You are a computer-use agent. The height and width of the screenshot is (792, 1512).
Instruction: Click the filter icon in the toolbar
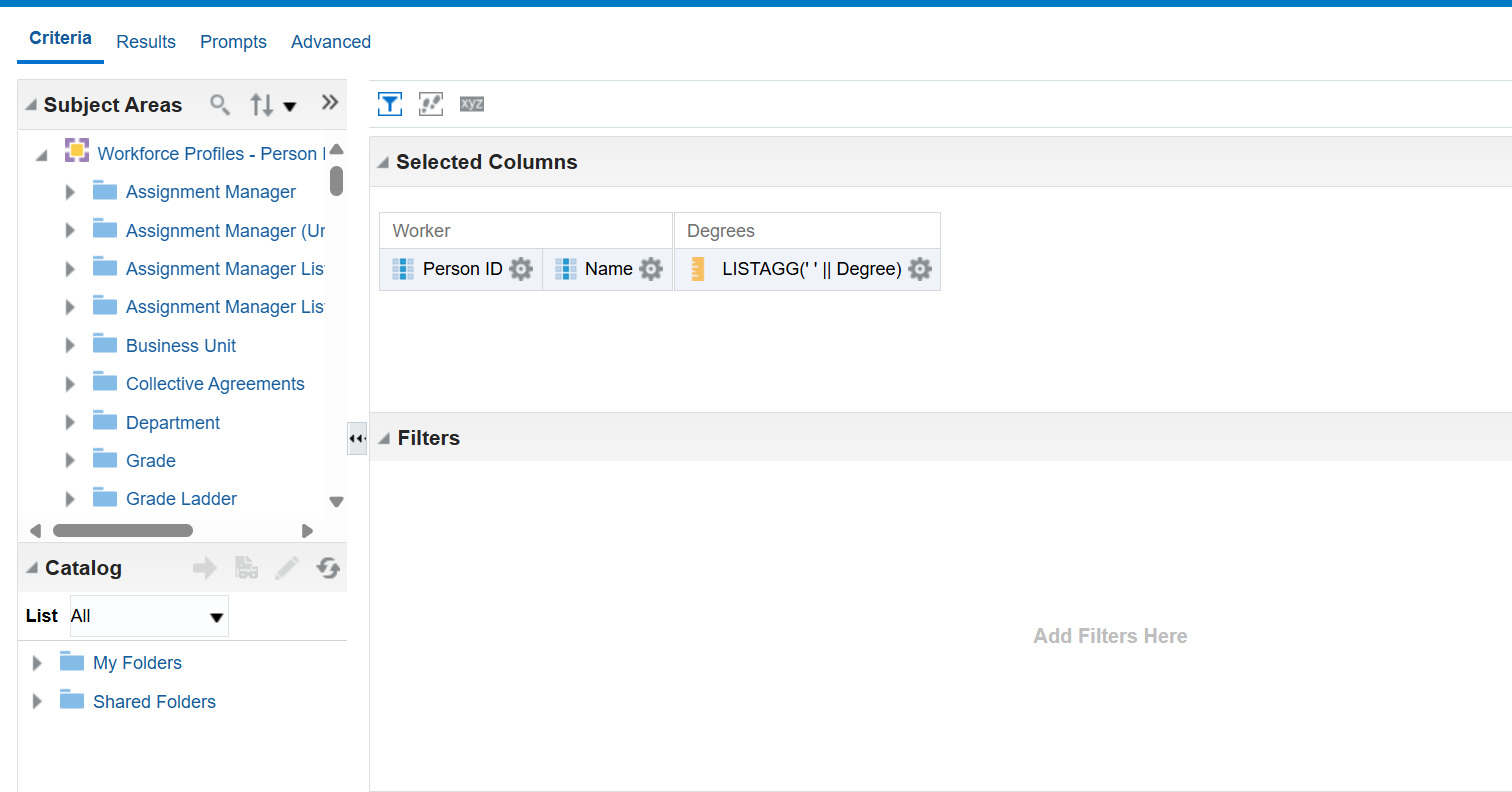(390, 104)
